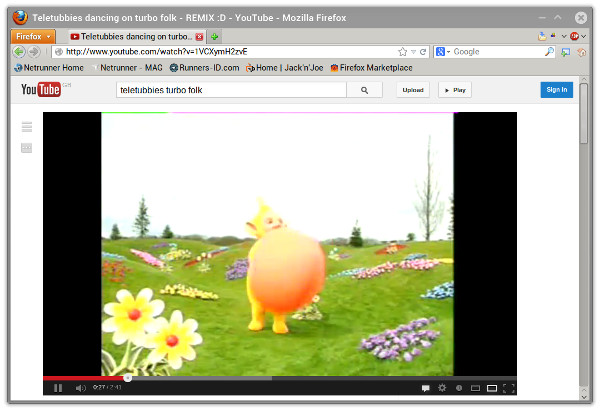Seek in the buffered gray part of progress bar

coord(202,378)
